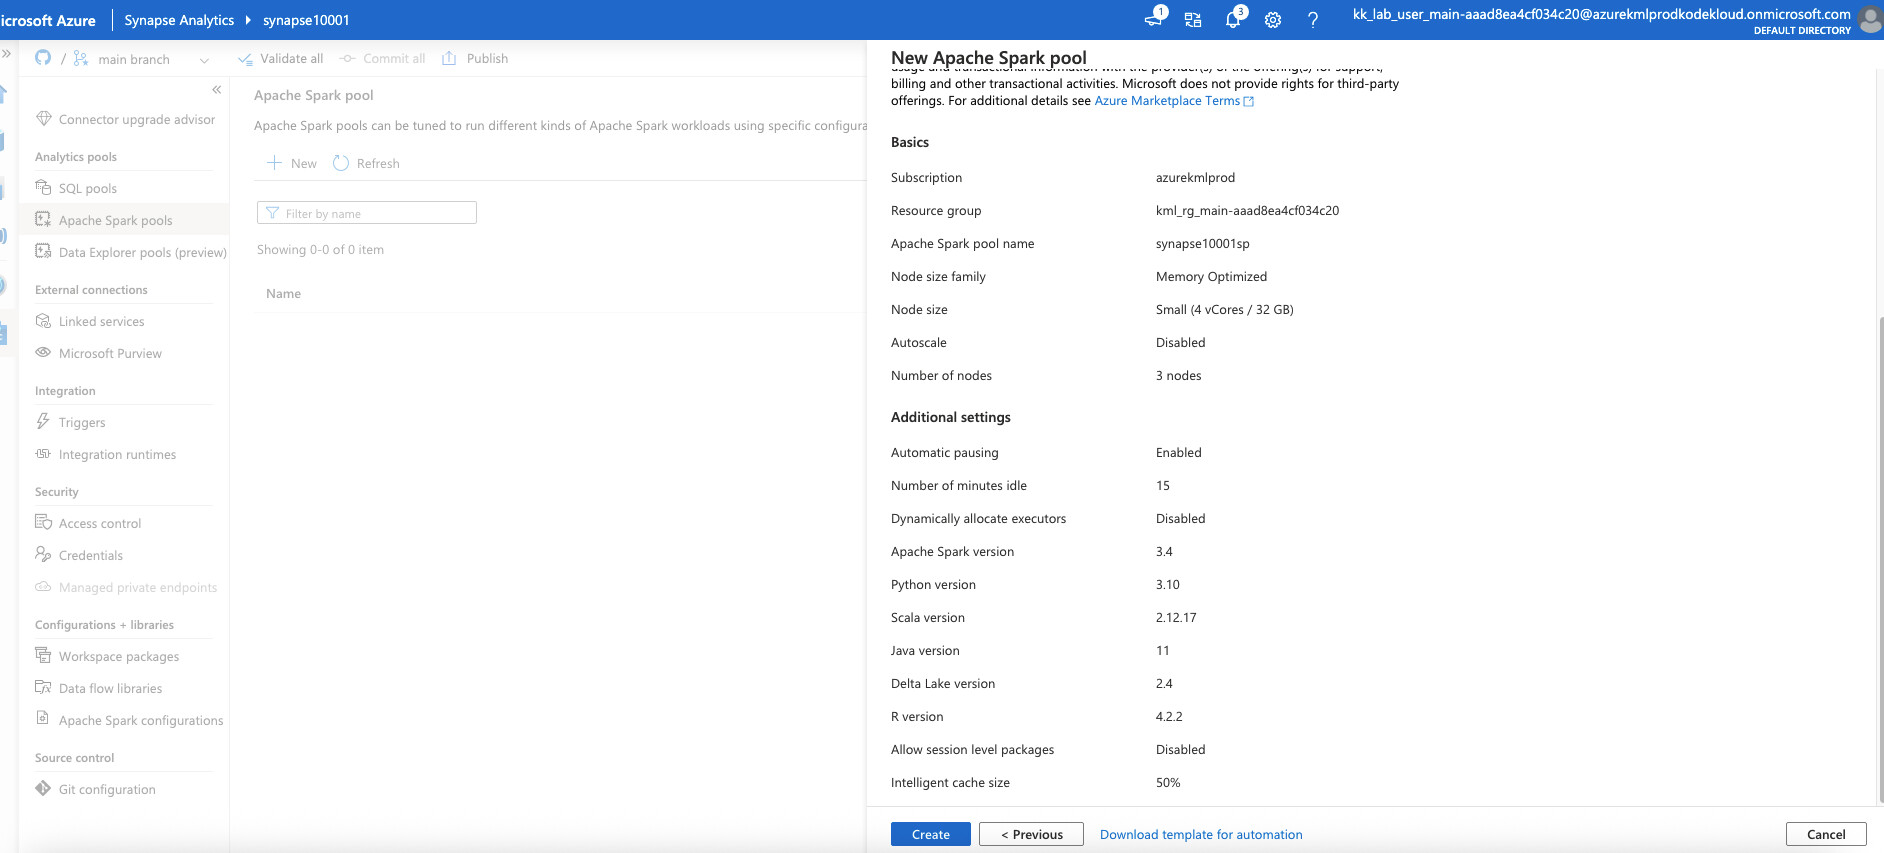Click the Data flow libraries icon
1884x853 pixels.
tap(43, 687)
